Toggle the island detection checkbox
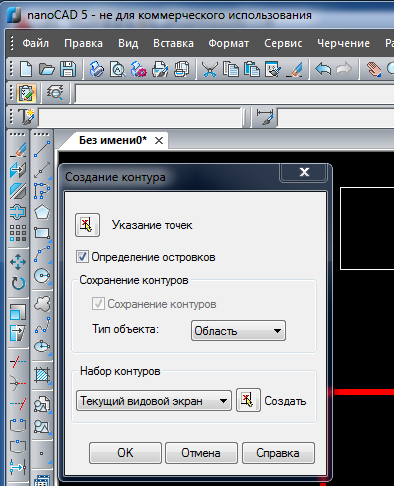This screenshot has width=394, height=486. pyautogui.click(x=82, y=257)
